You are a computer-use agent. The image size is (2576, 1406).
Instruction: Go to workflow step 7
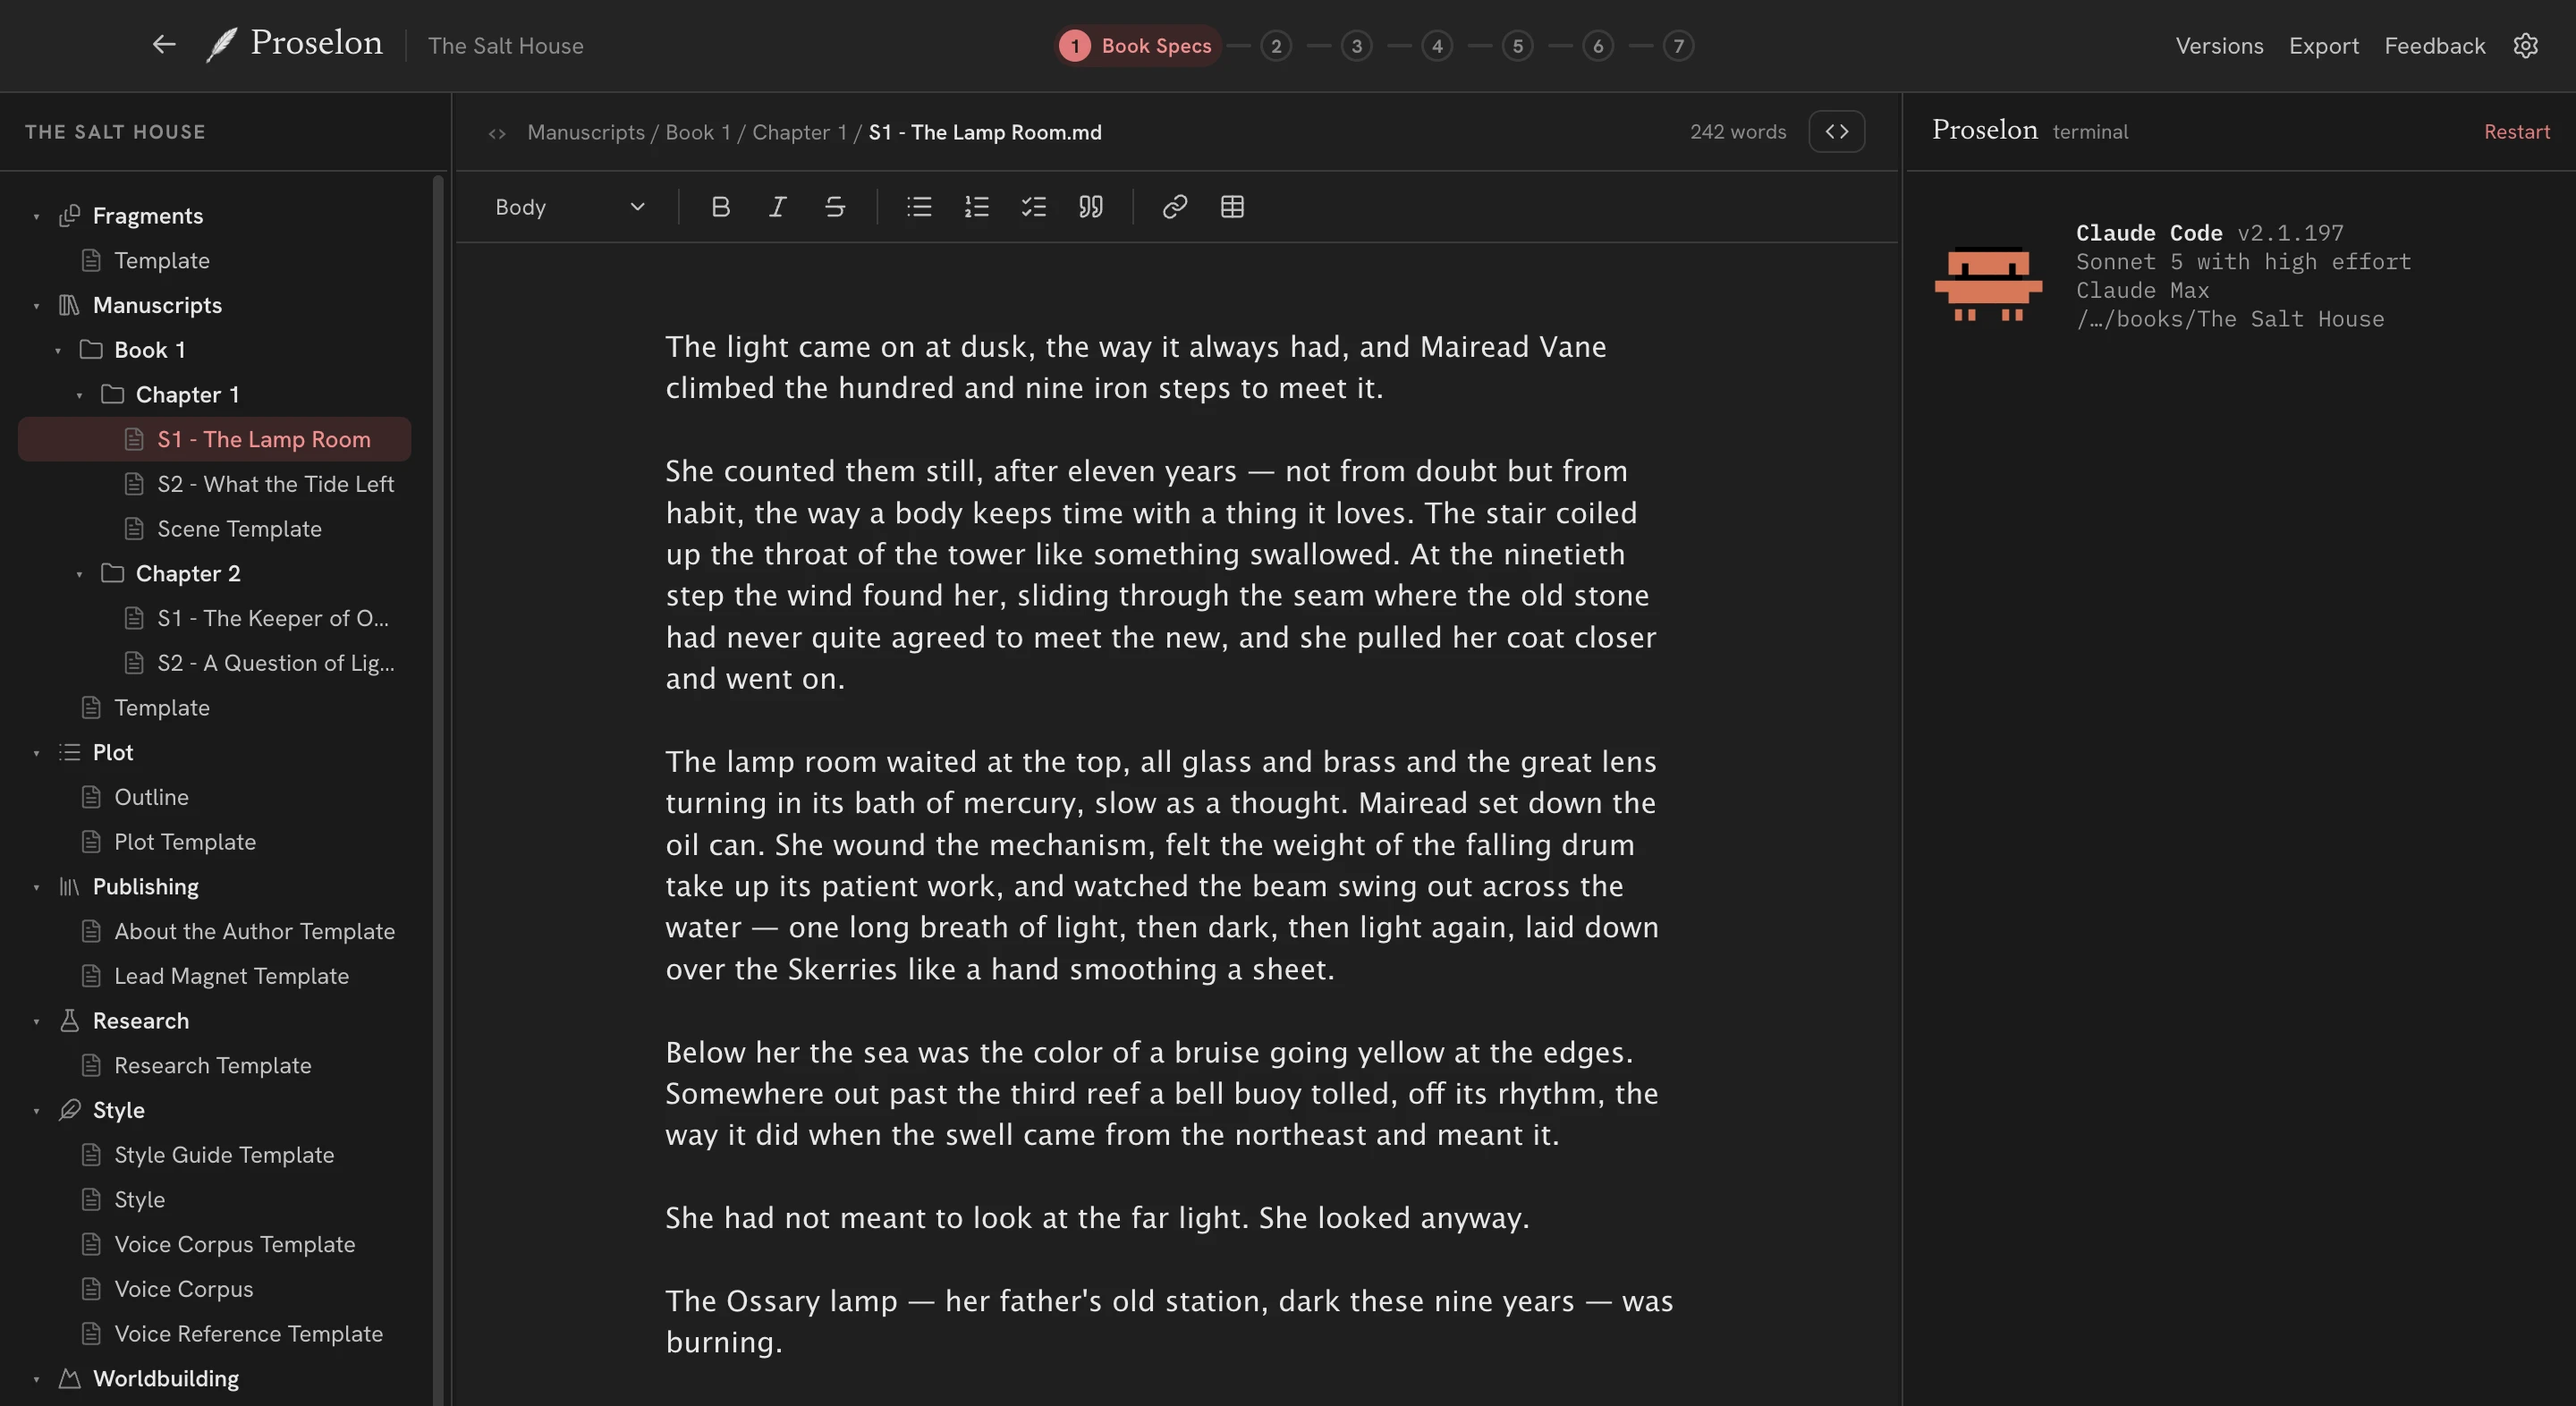pos(1678,46)
